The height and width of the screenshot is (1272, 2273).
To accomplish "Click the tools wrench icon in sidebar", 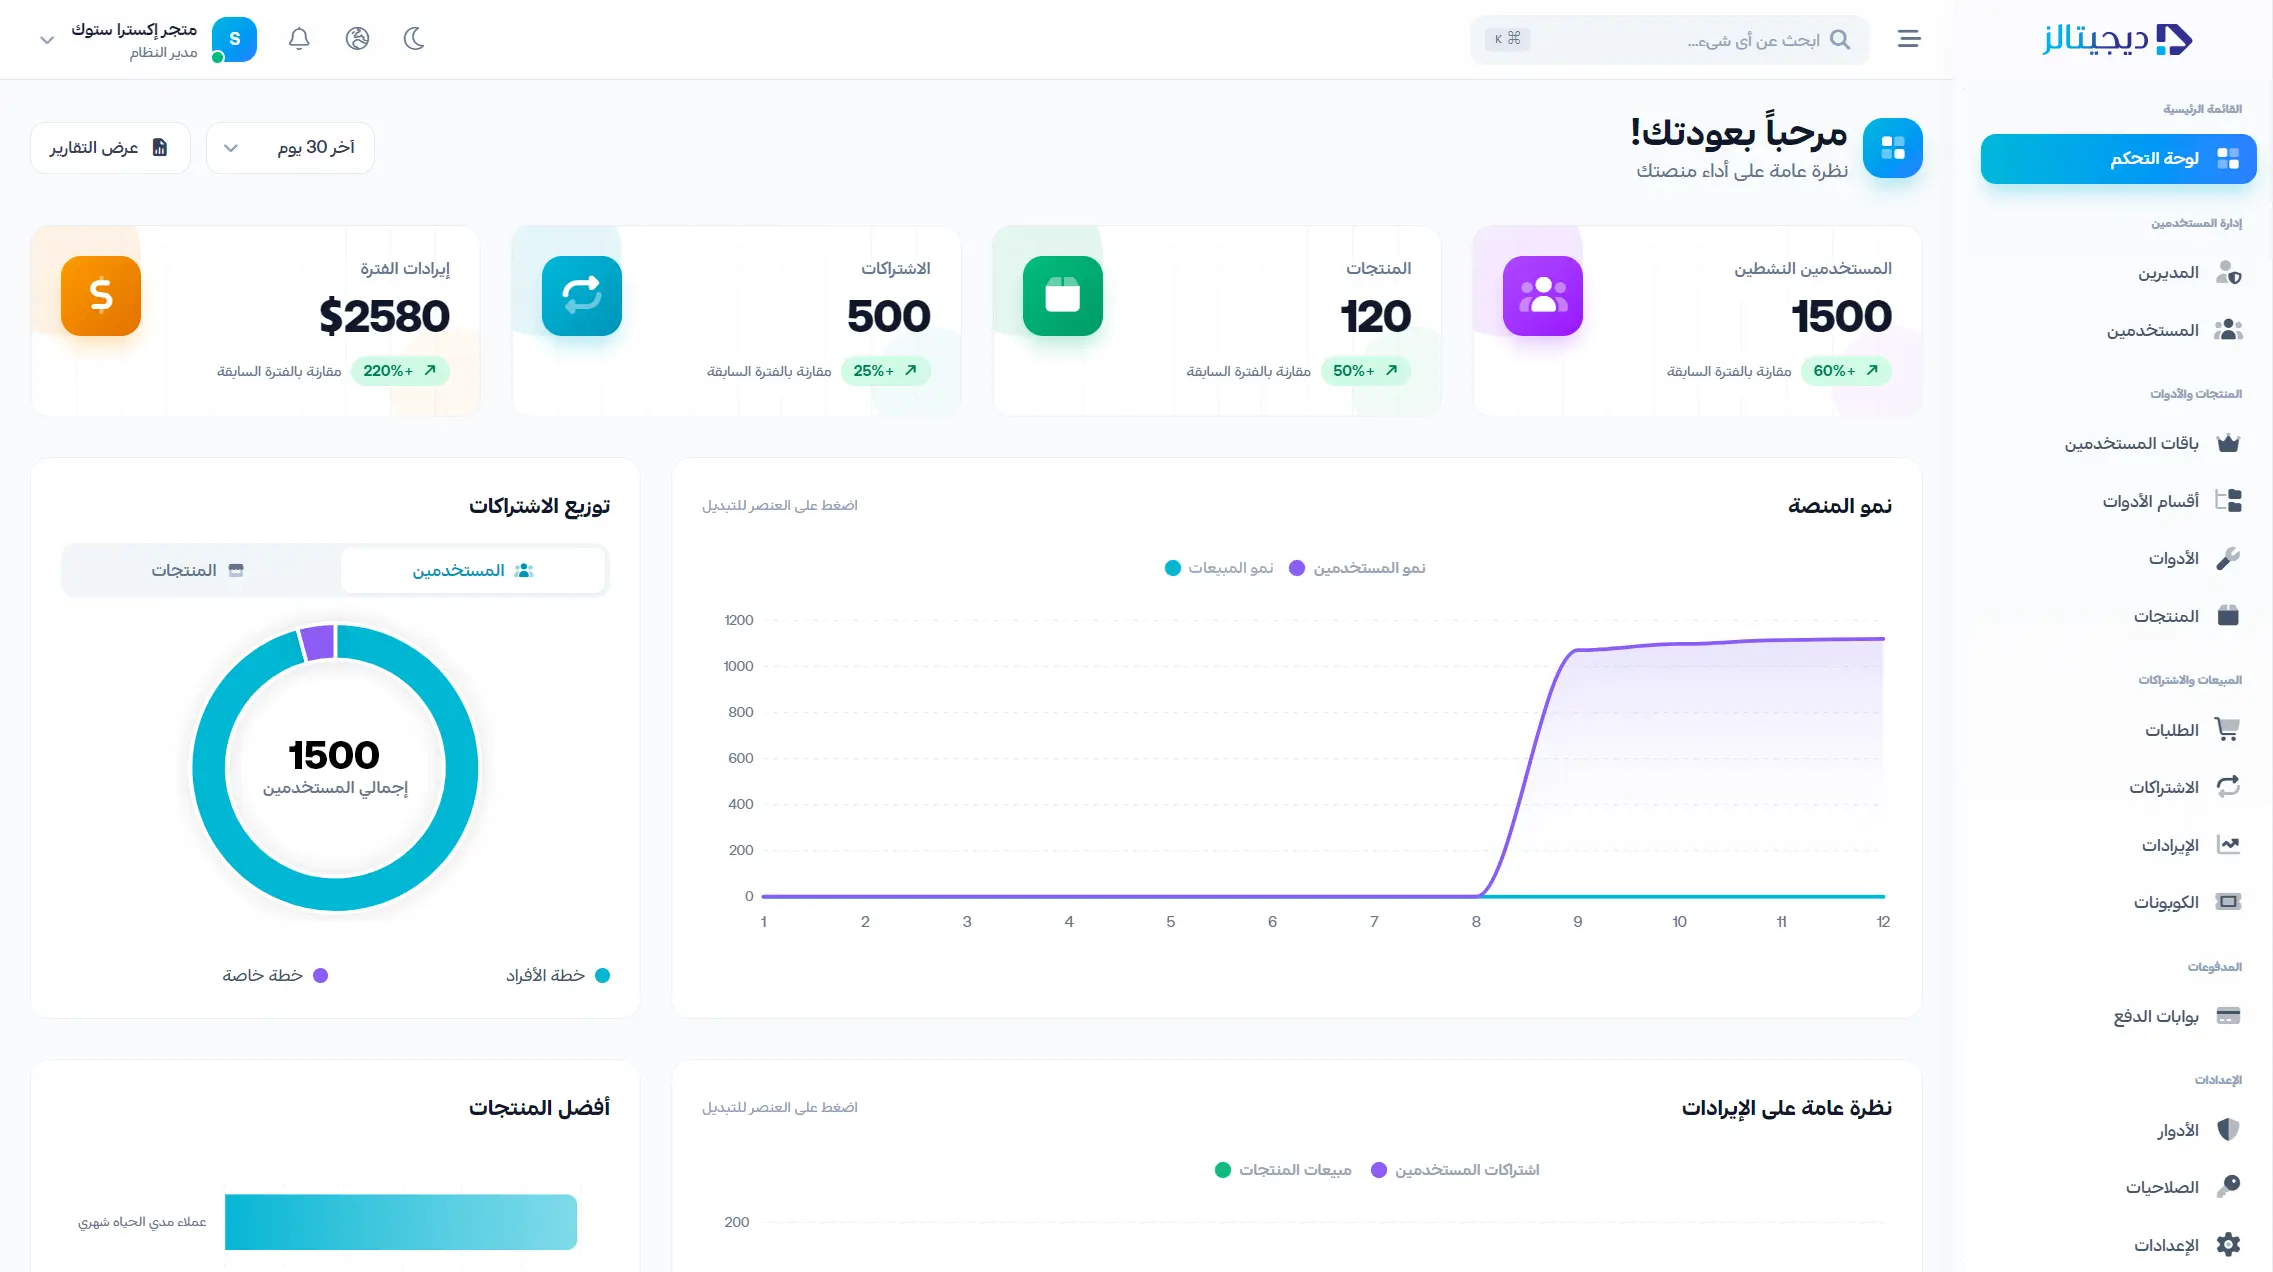I will coord(2228,558).
